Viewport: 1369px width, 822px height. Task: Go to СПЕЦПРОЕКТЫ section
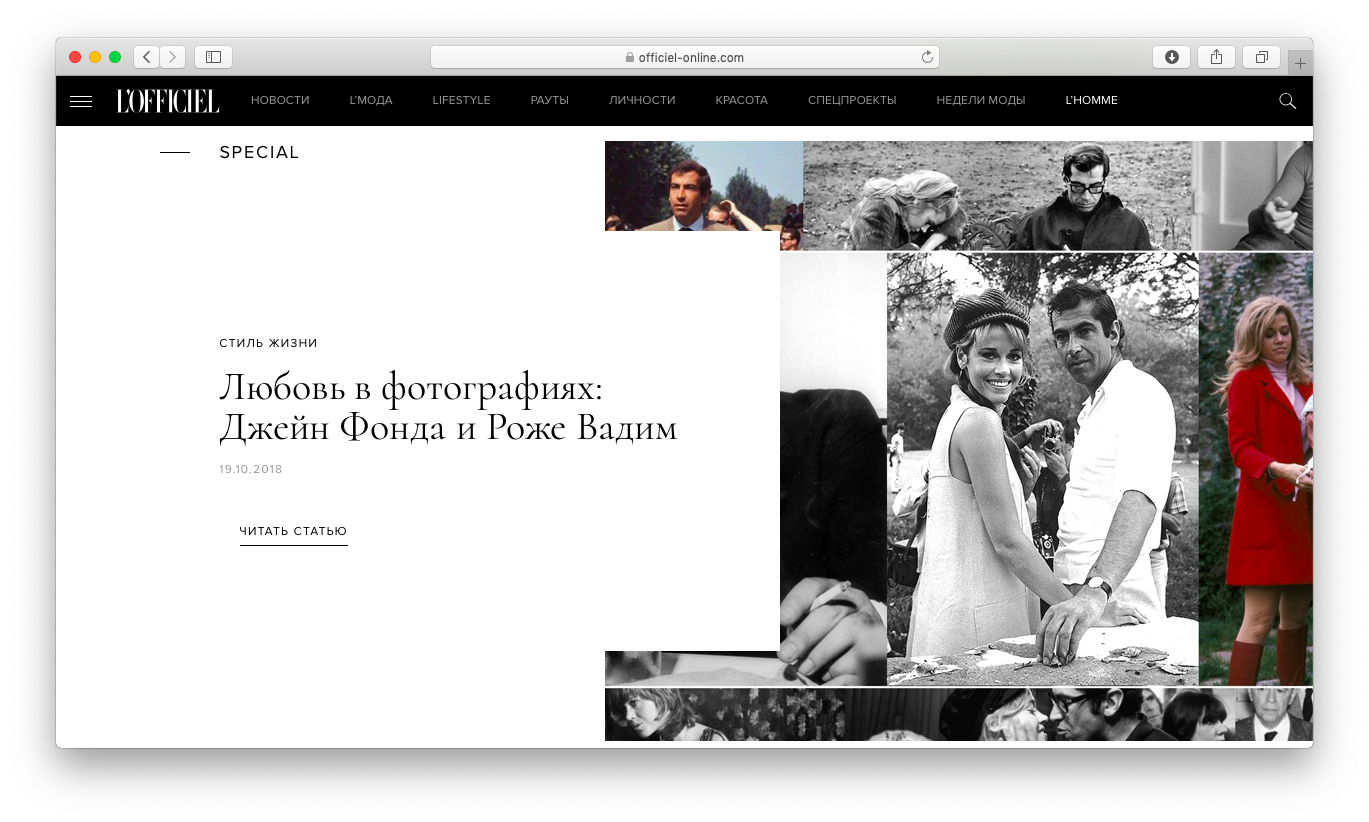(852, 101)
